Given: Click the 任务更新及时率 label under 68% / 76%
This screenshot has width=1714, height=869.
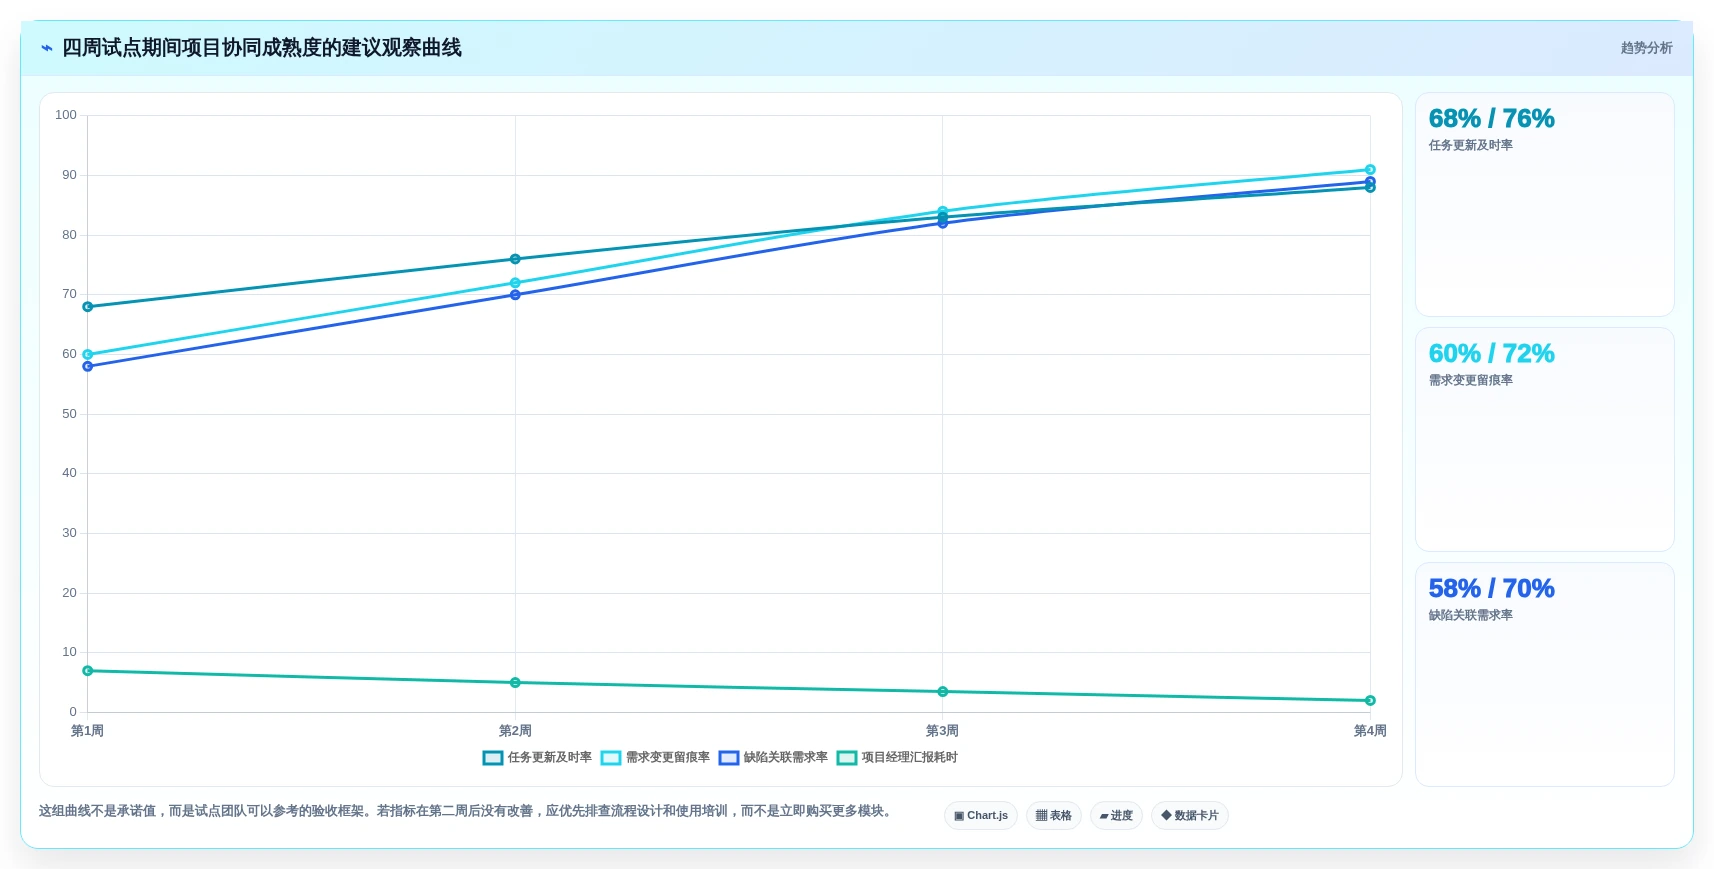Looking at the screenshot, I should point(1471,145).
